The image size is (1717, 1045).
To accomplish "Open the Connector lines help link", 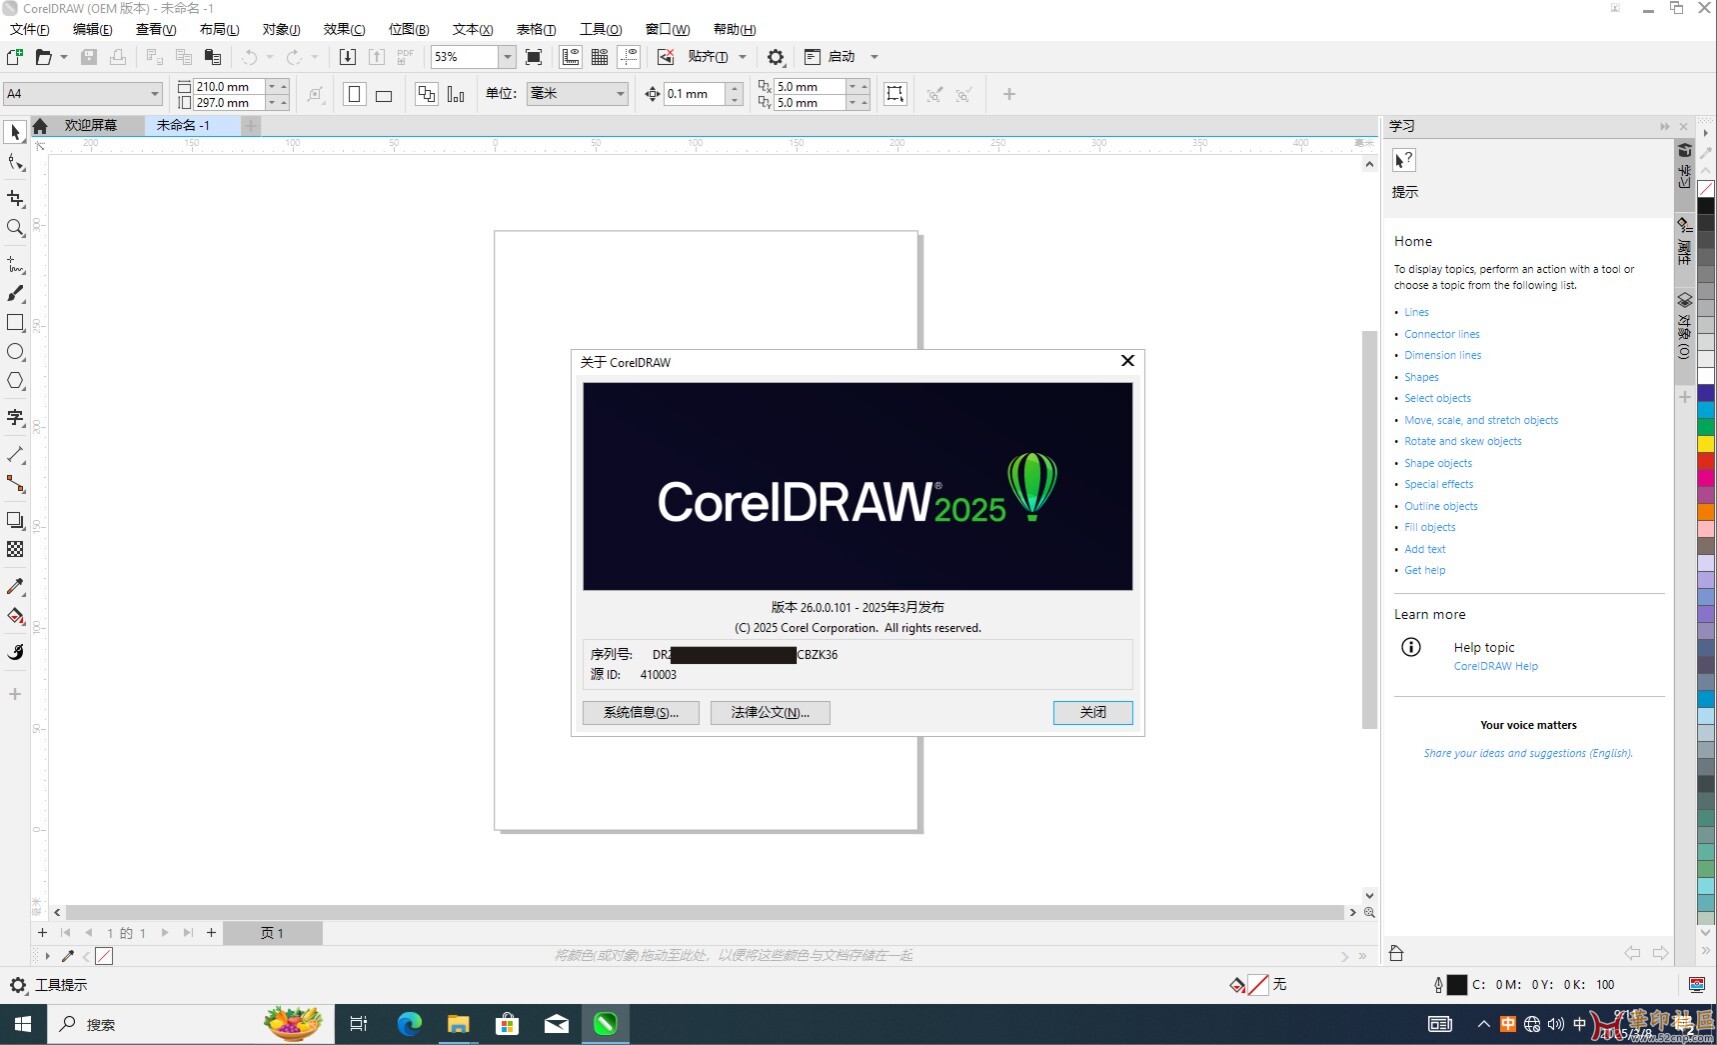I will (1441, 334).
